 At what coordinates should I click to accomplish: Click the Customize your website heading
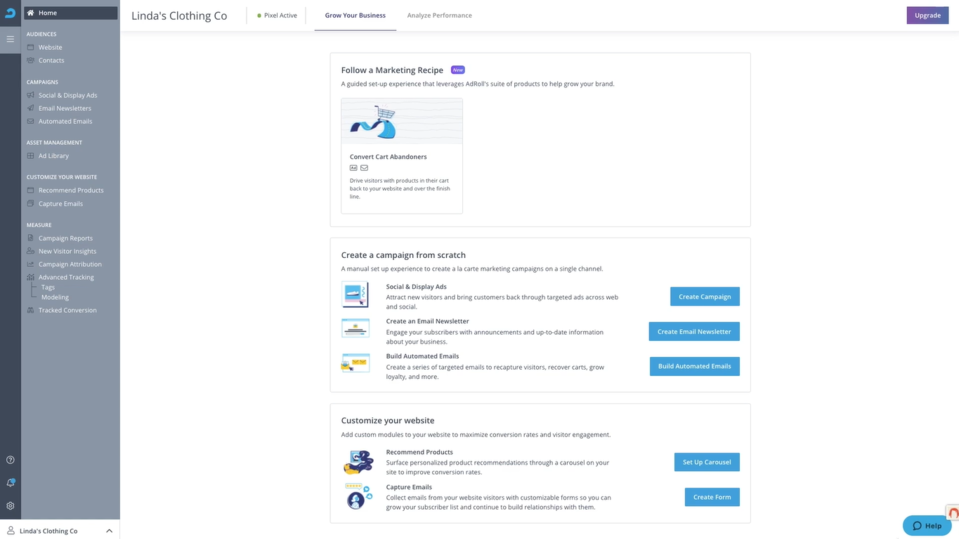[388, 421]
